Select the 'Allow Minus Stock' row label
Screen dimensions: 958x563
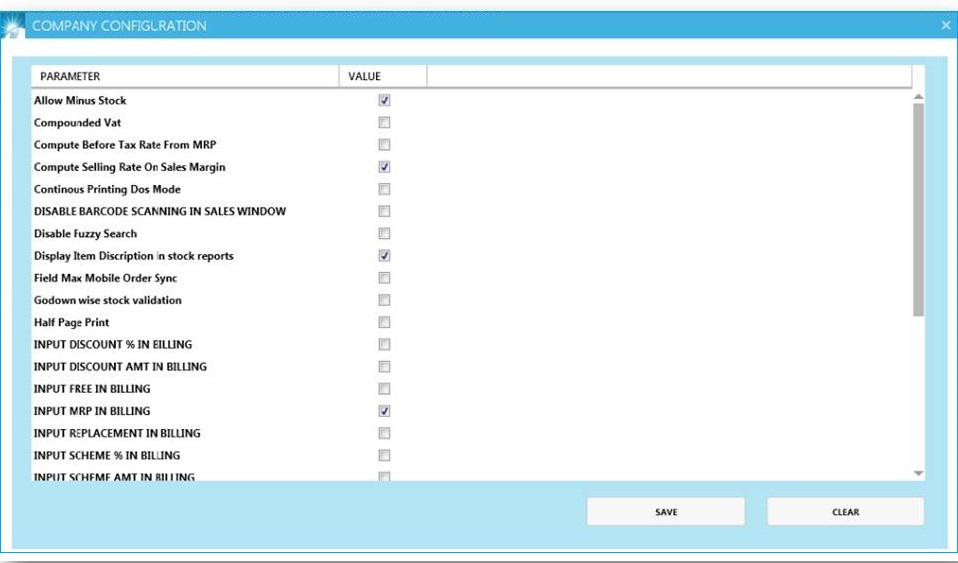pyautogui.click(x=80, y=100)
